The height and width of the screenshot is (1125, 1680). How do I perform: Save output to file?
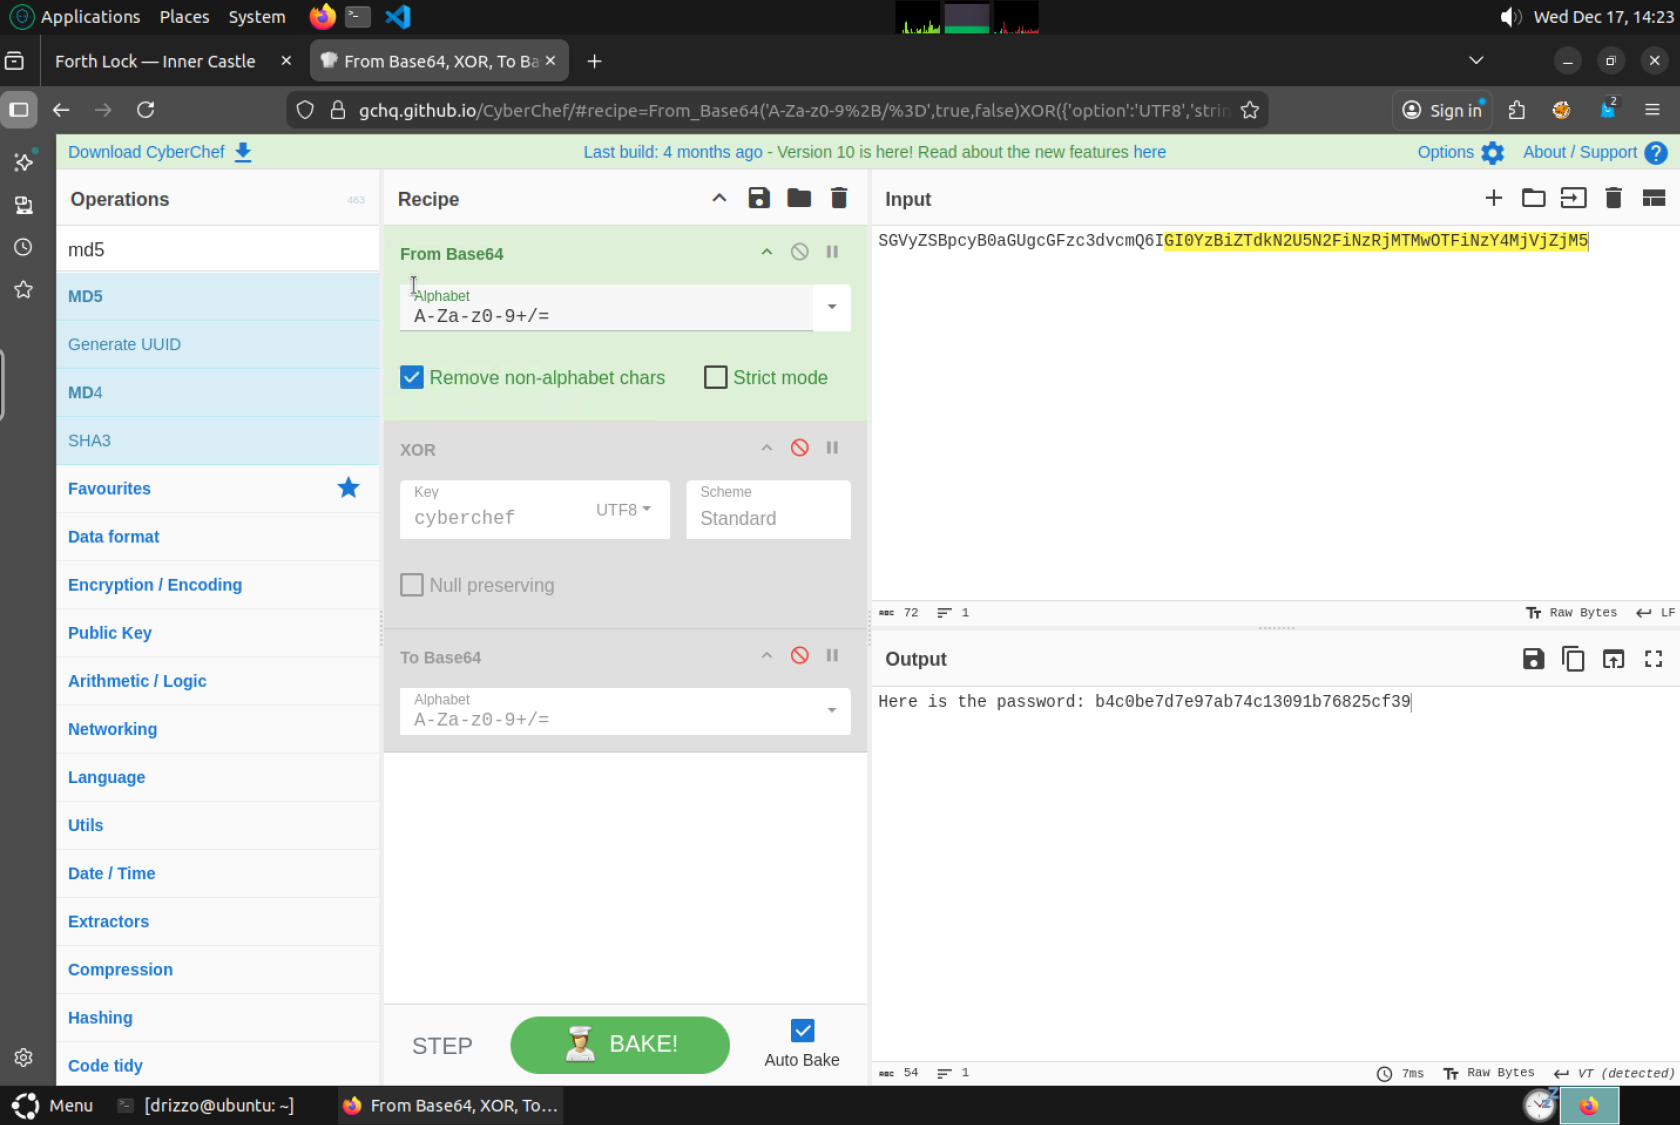(1534, 658)
